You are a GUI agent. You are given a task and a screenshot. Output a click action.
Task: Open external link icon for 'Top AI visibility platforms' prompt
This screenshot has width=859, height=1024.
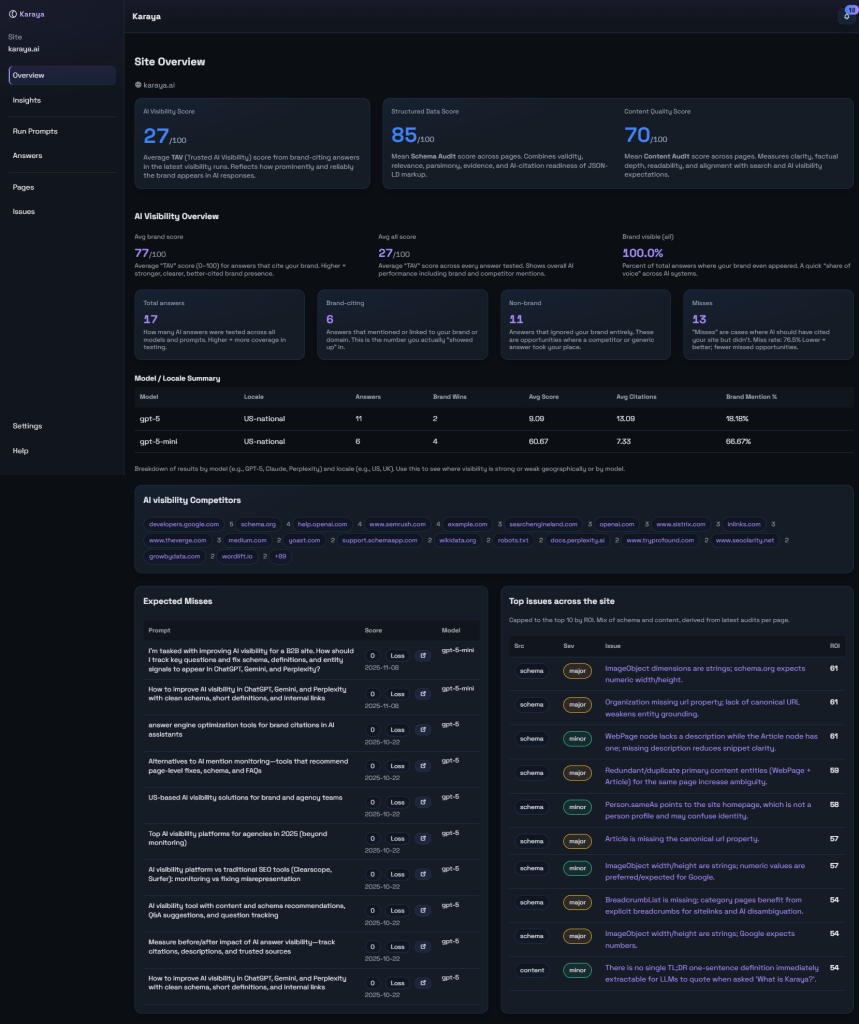423,838
